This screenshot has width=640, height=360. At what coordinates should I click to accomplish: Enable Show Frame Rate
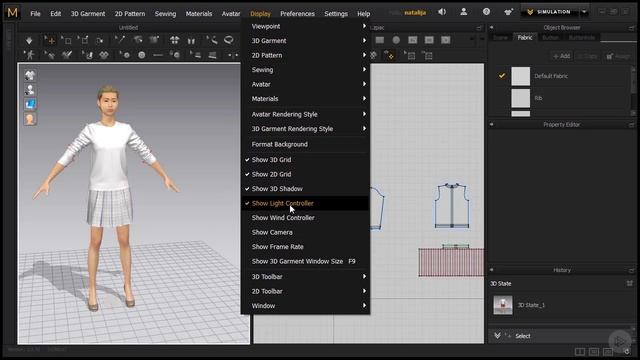[306, 247]
